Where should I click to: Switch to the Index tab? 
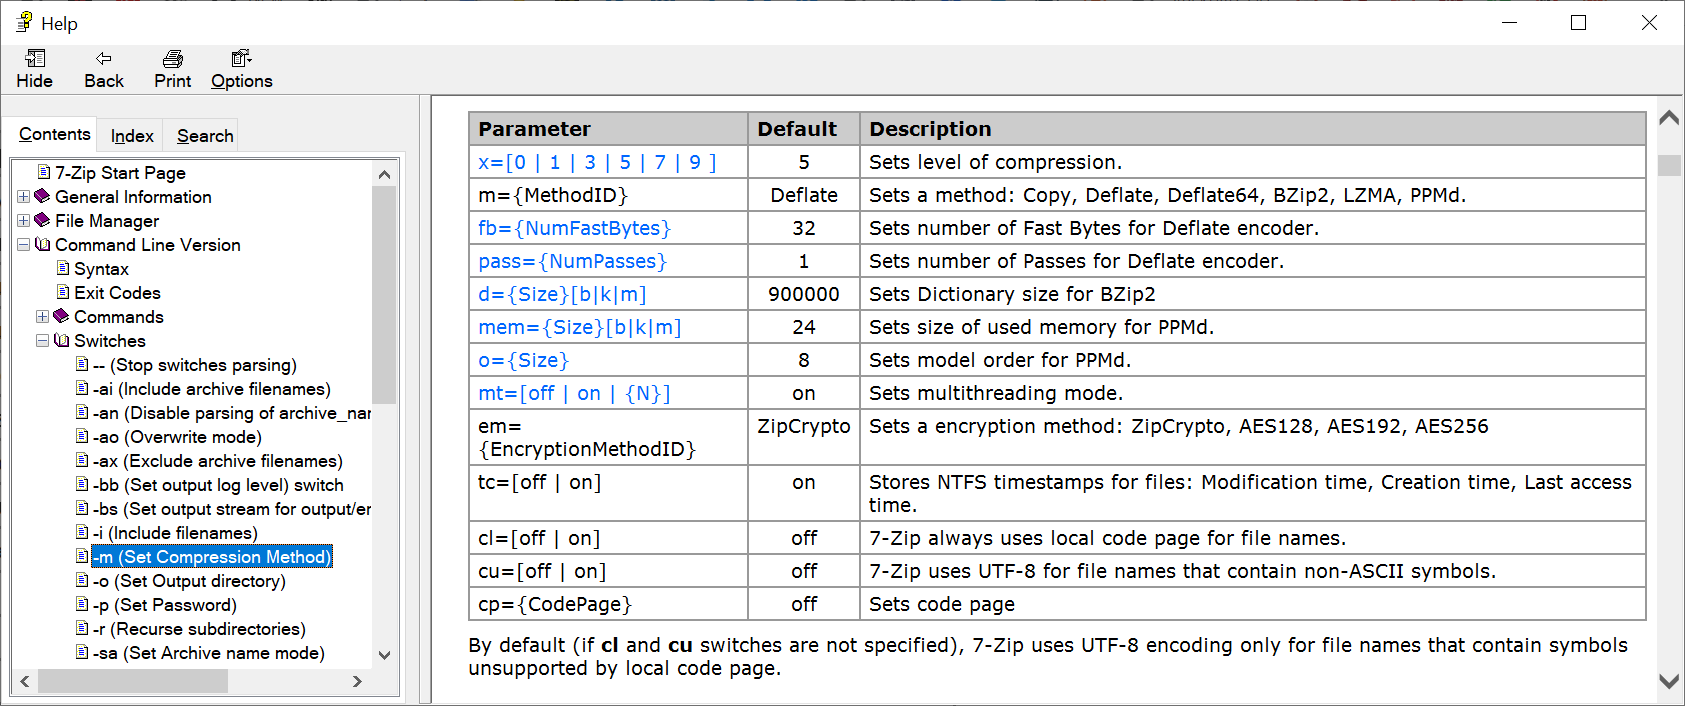(x=132, y=136)
